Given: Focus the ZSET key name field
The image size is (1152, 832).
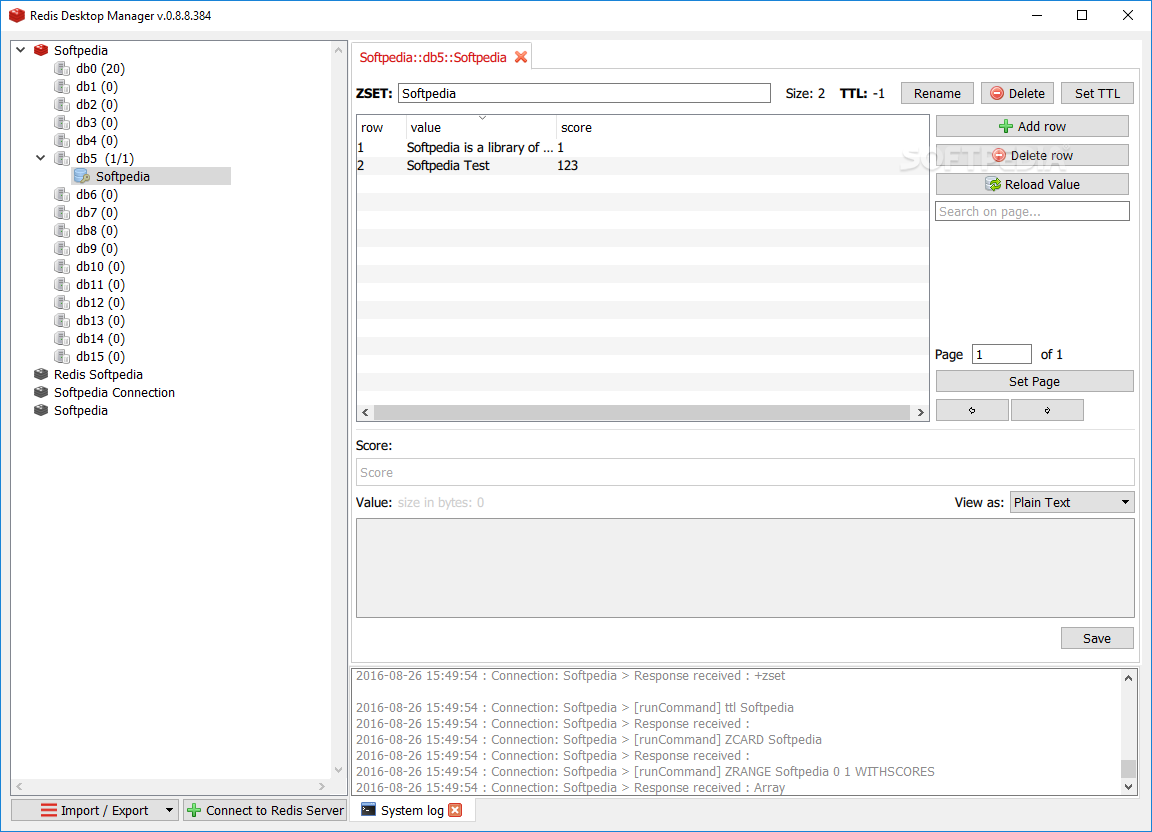Looking at the screenshot, I should [584, 93].
